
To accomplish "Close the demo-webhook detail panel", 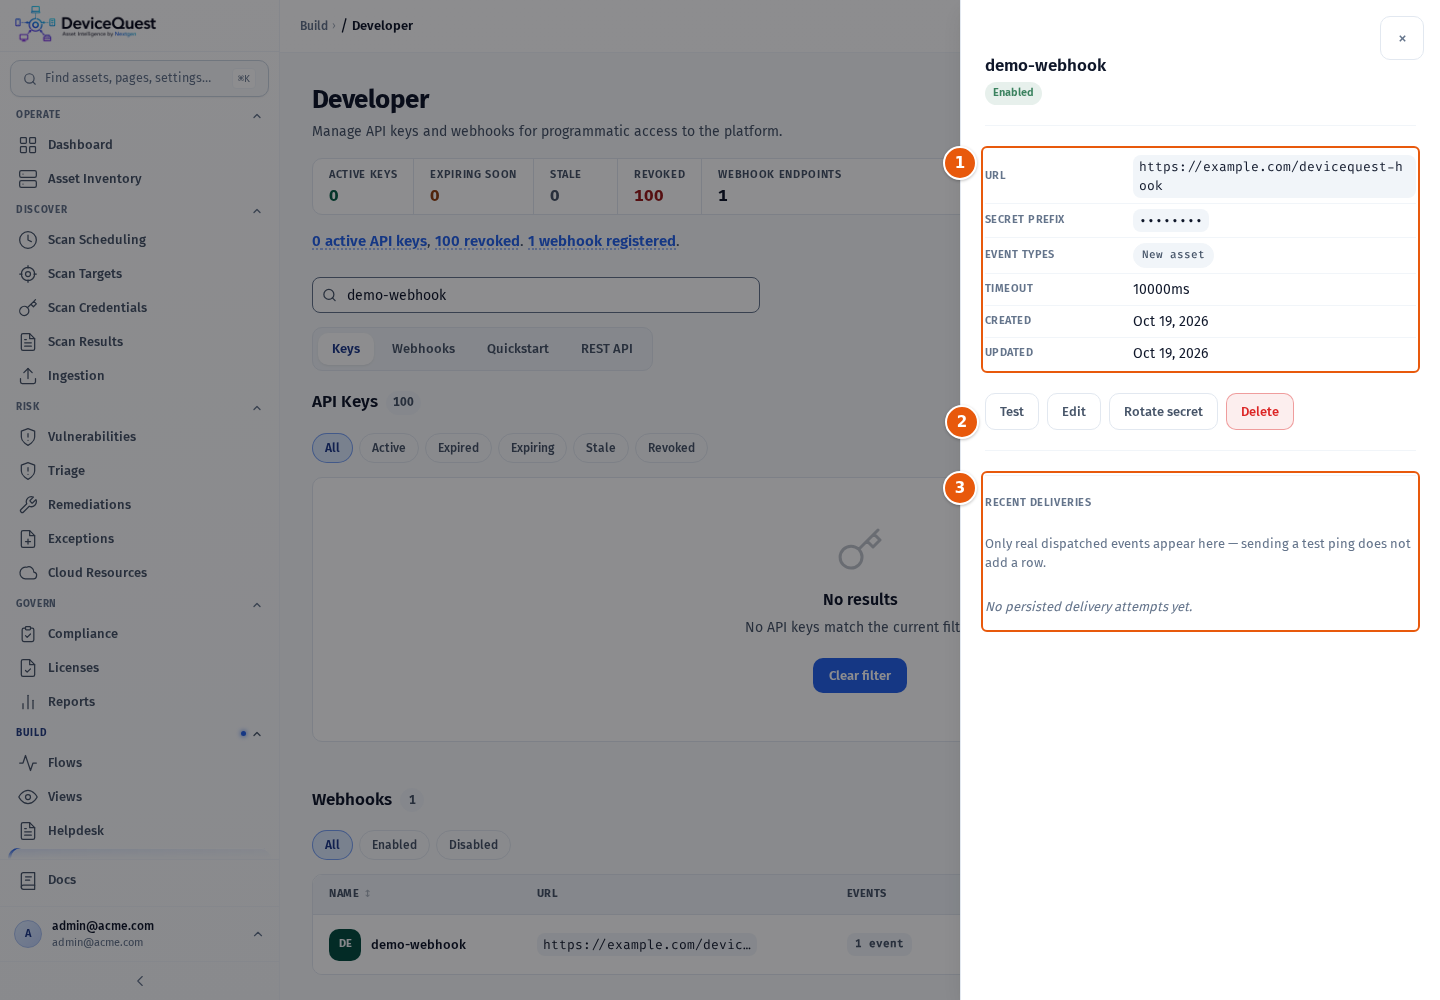I will click(1402, 38).
